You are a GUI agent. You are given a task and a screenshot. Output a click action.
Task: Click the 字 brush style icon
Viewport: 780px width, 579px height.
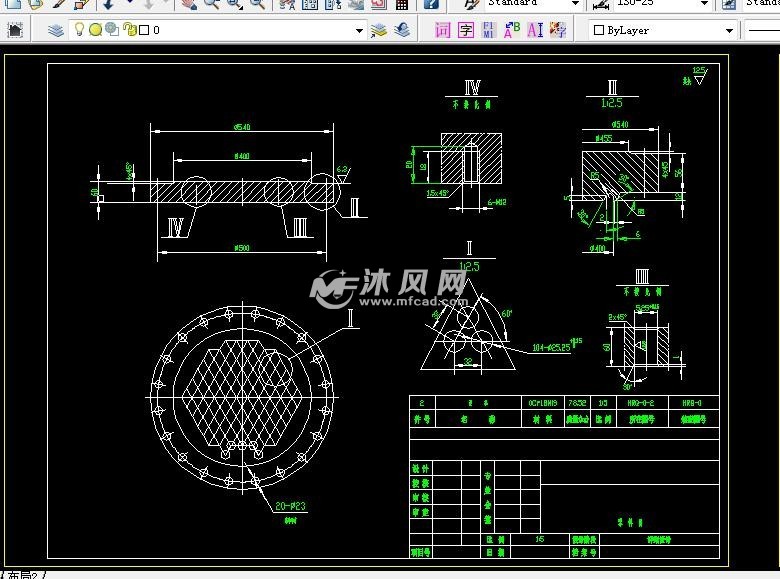point(558,30)
